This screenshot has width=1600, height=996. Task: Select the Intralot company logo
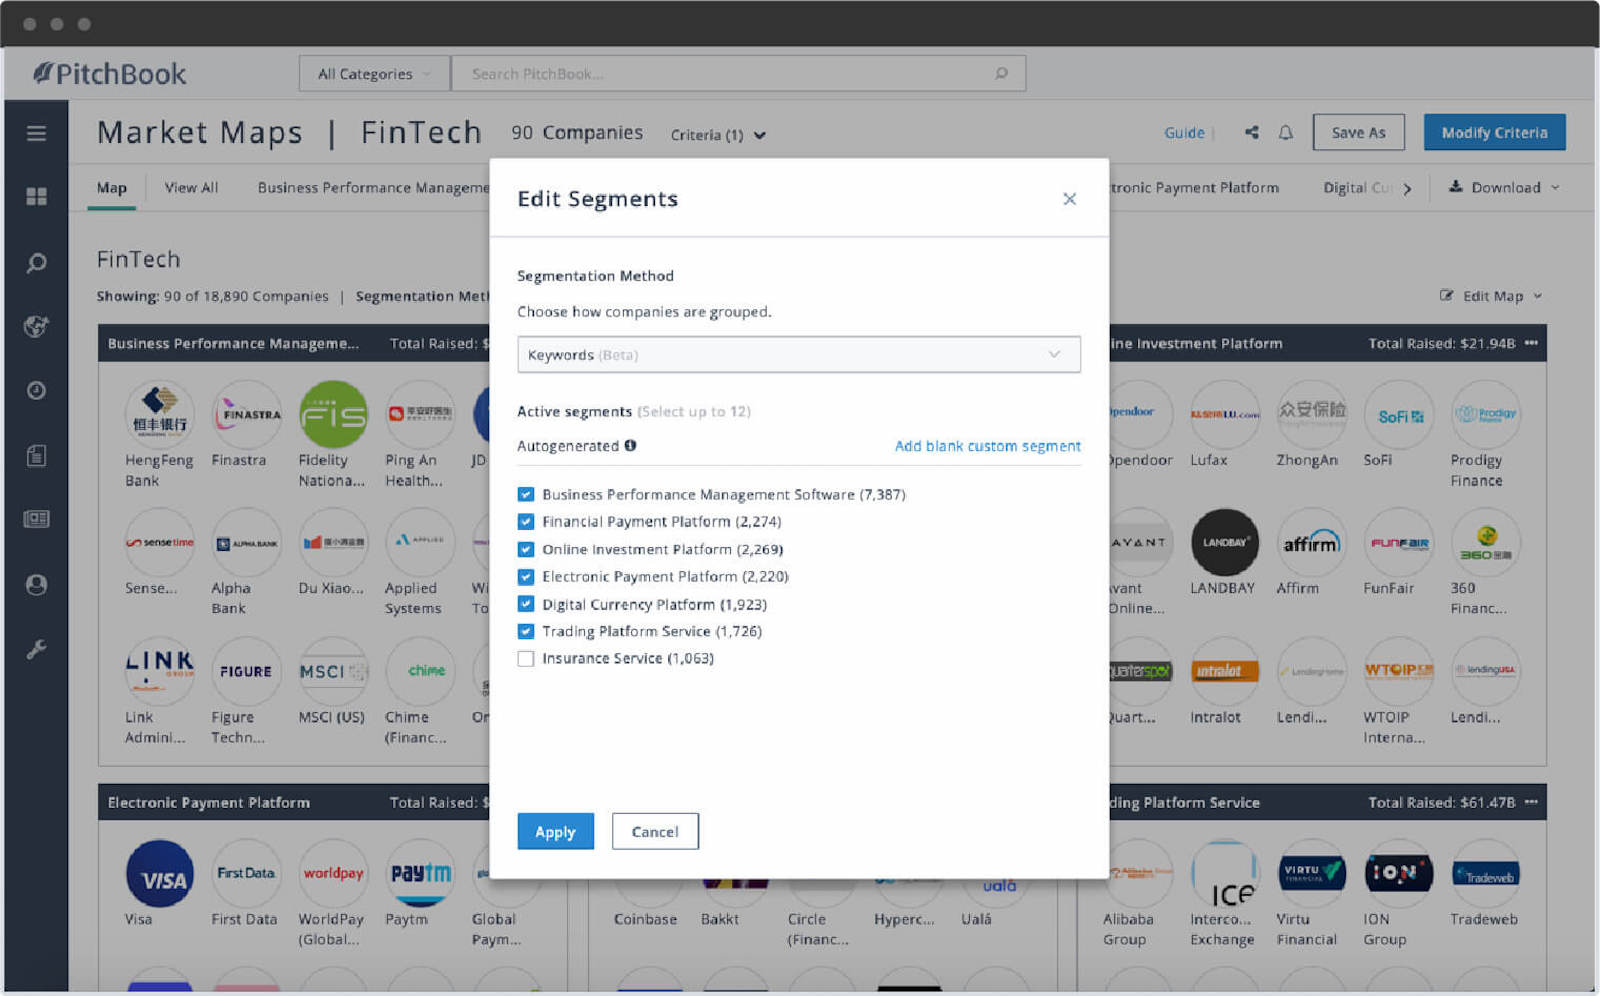click(1224, 671)
